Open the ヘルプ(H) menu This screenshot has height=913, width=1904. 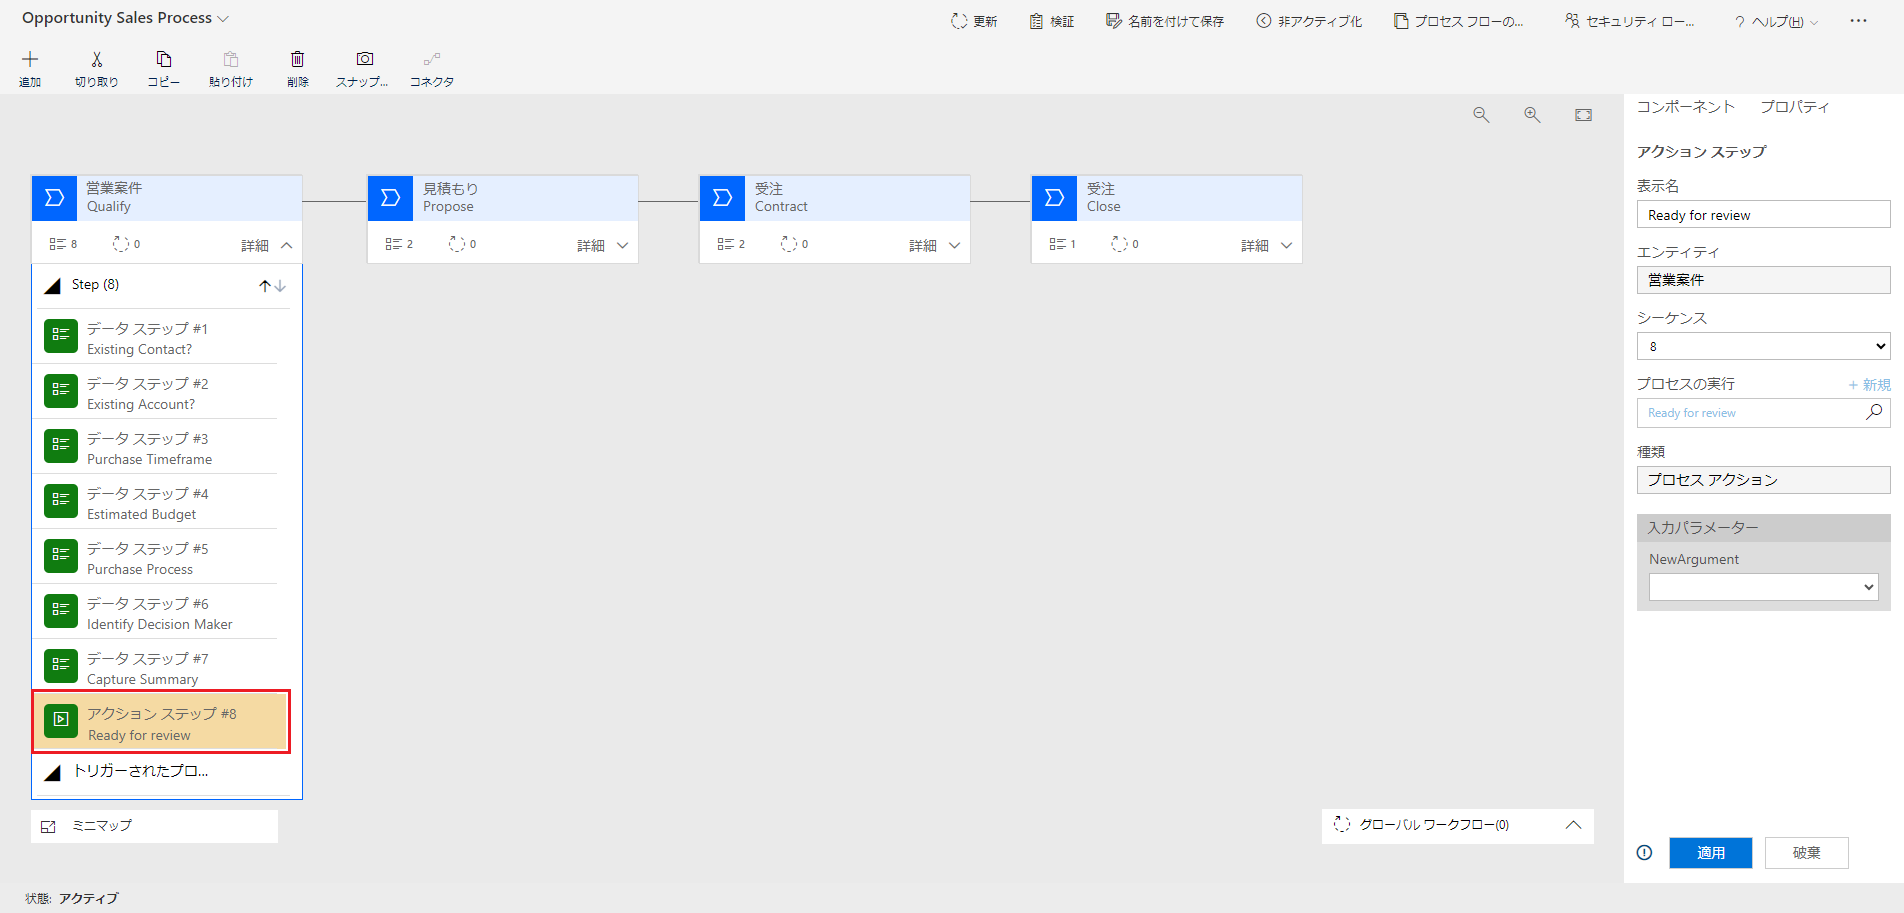[1776, 21]
